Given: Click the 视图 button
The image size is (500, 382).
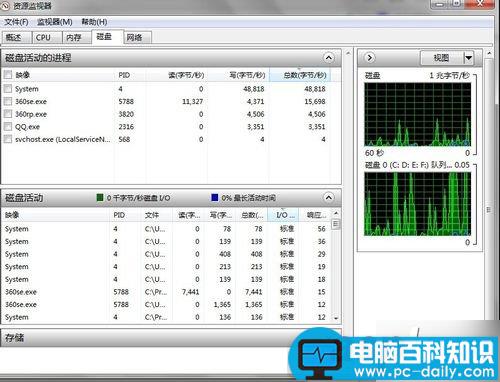Looking at the screenshot, I should point(441,58).
